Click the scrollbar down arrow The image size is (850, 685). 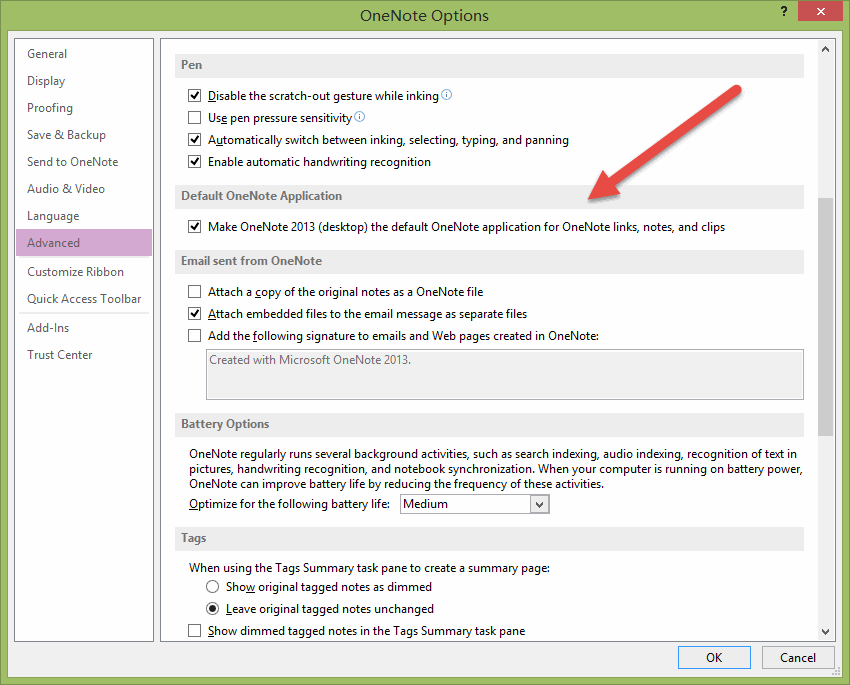825,631
